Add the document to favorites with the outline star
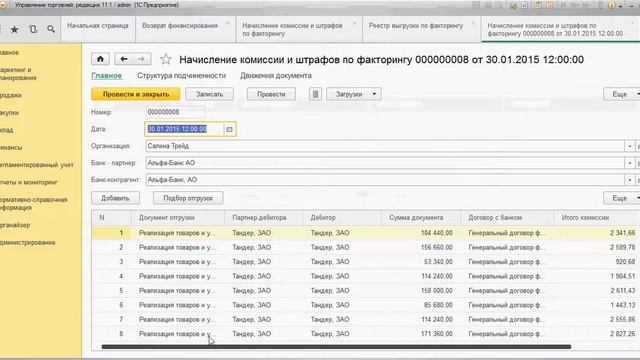 click(x=166, y=59)
